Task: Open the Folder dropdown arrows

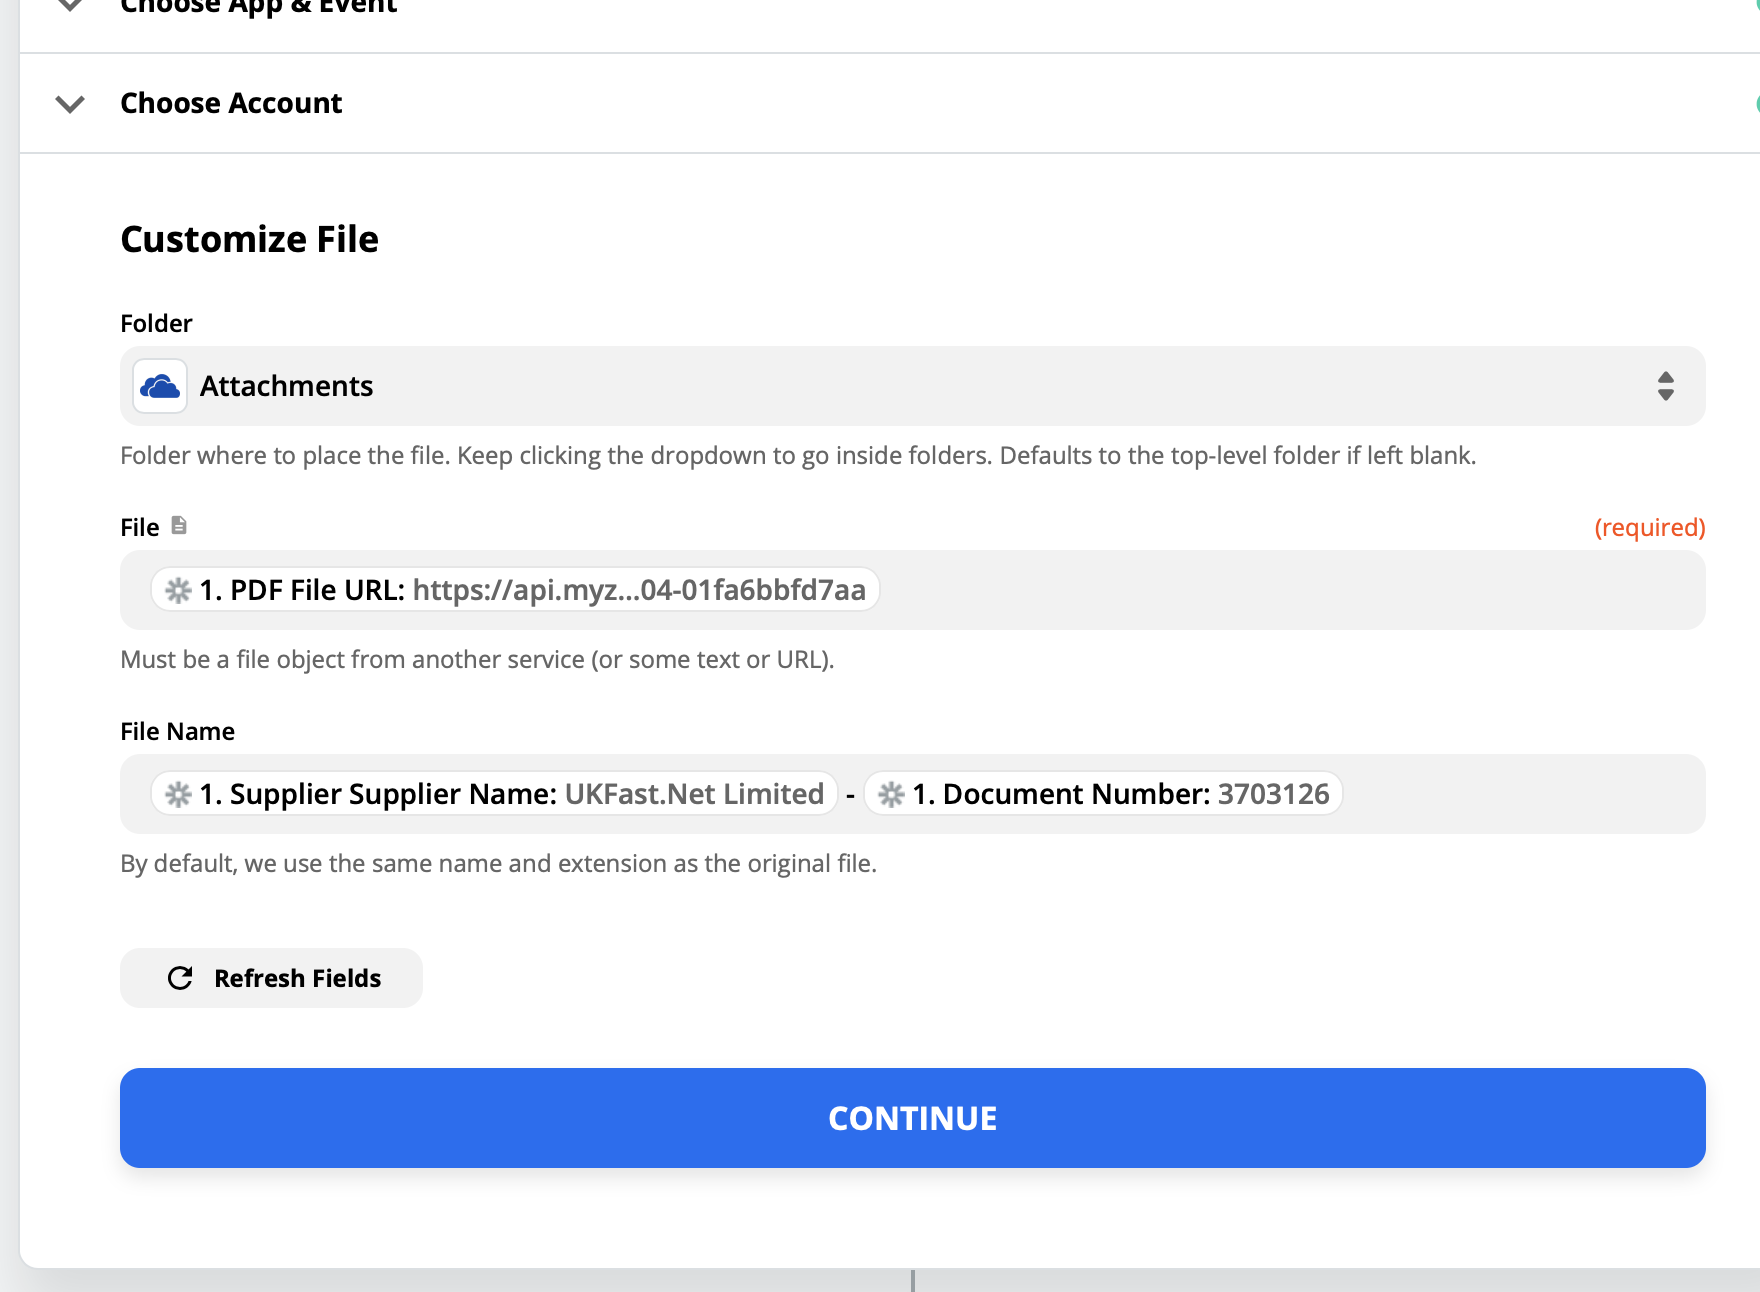Action: pos(1665,386)
